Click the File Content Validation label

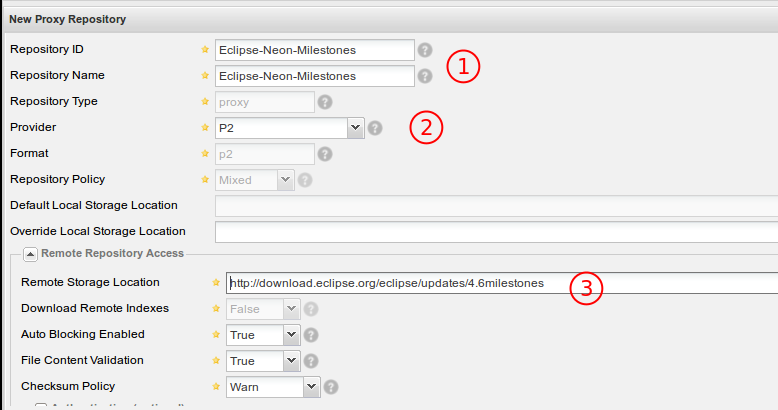[x=82, y=360]
